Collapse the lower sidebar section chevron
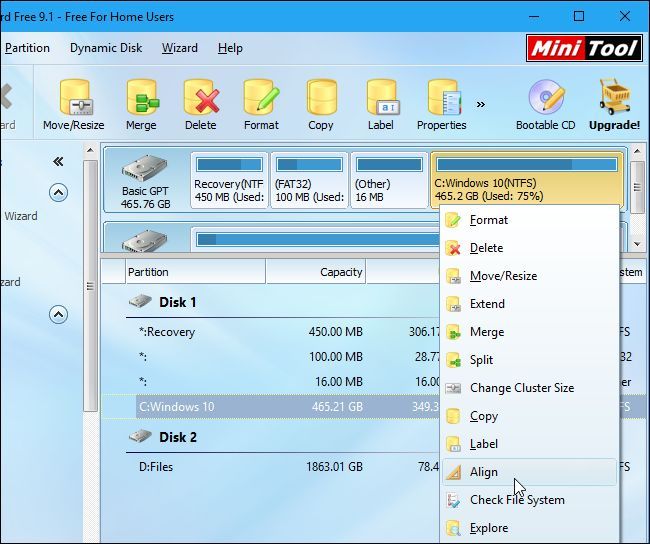 pyautogui.click(x=58, y=315)
